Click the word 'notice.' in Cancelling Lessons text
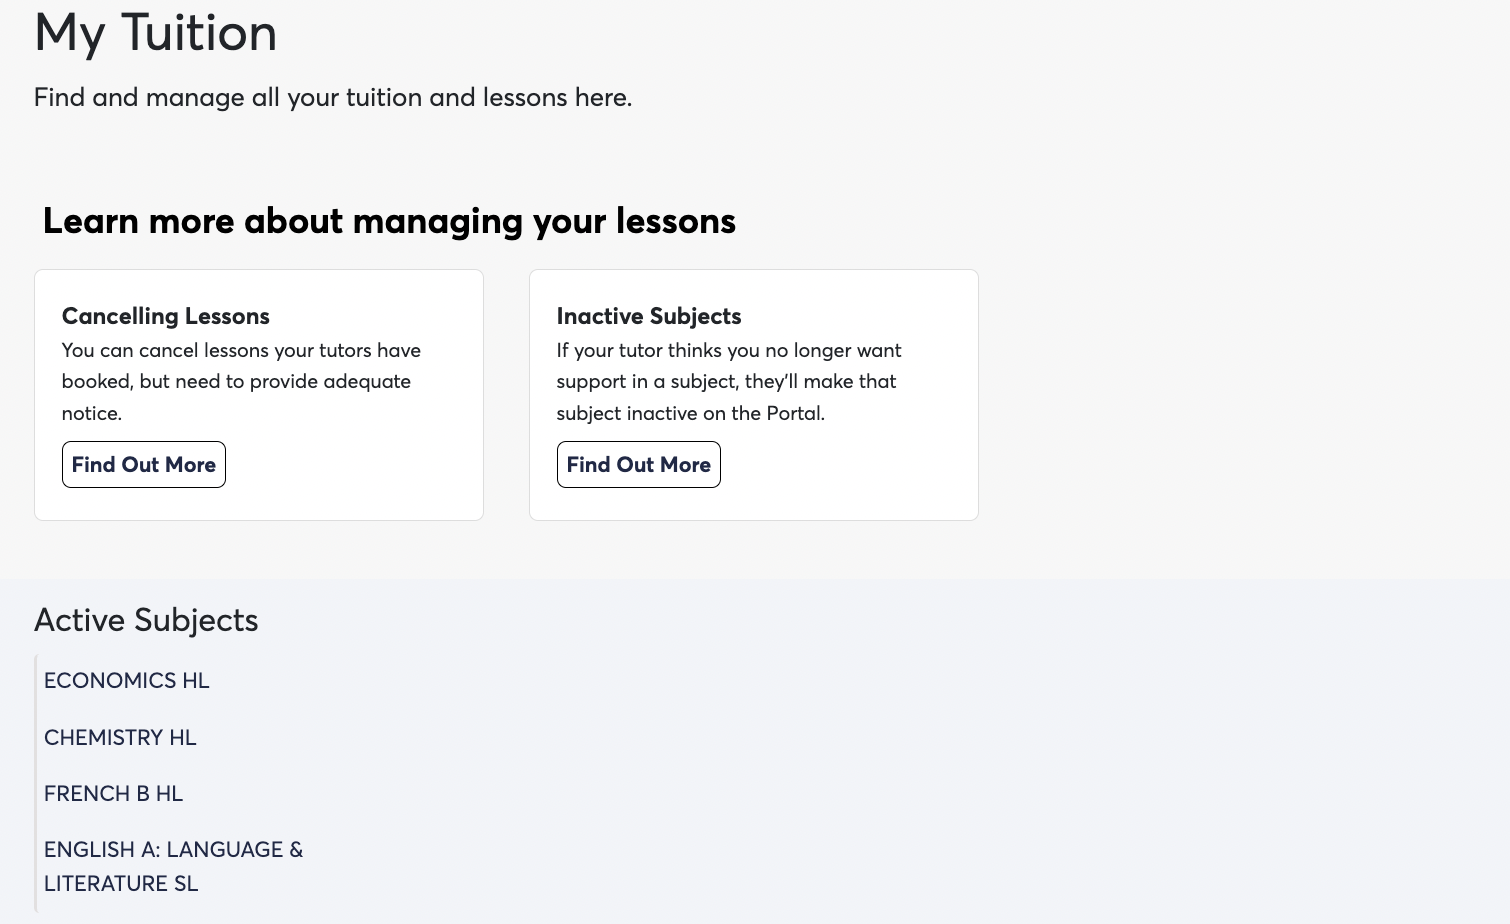This screenshot has height=924, width=1510. 92,414
